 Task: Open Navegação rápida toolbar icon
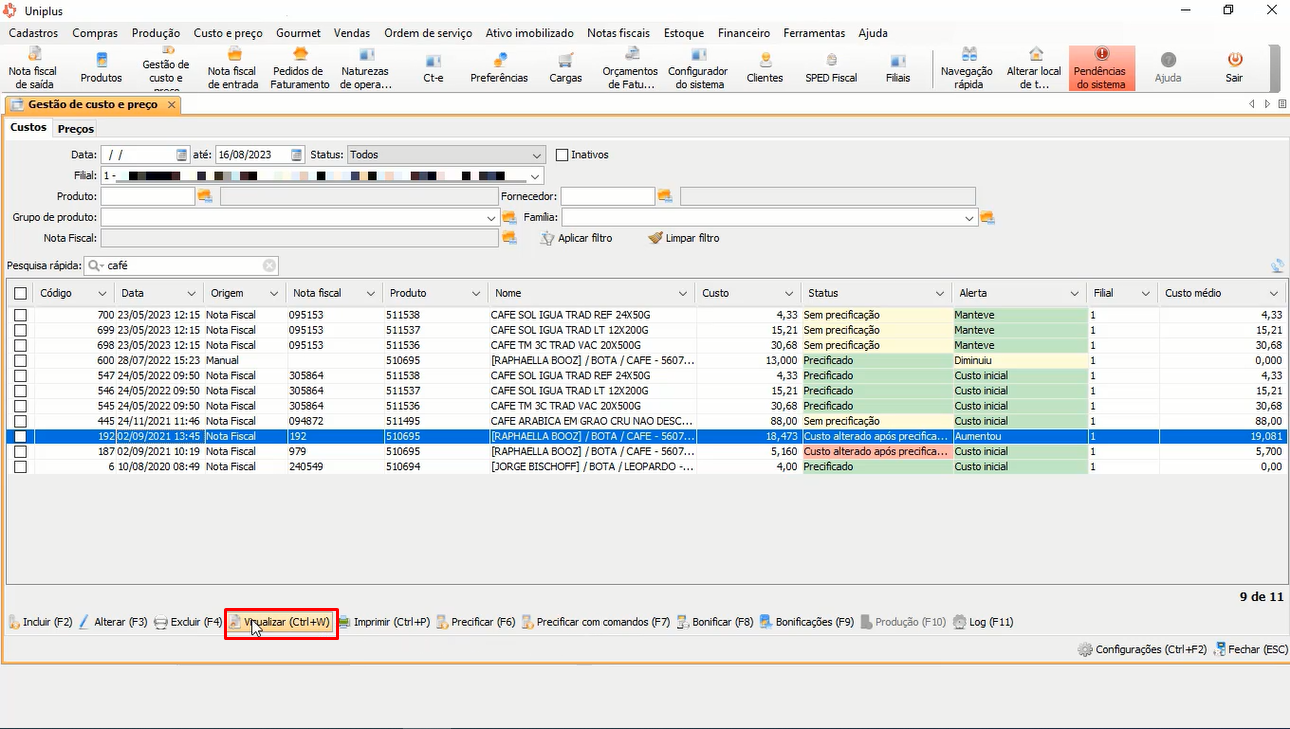pyautogui.click(x=967, y=68)
